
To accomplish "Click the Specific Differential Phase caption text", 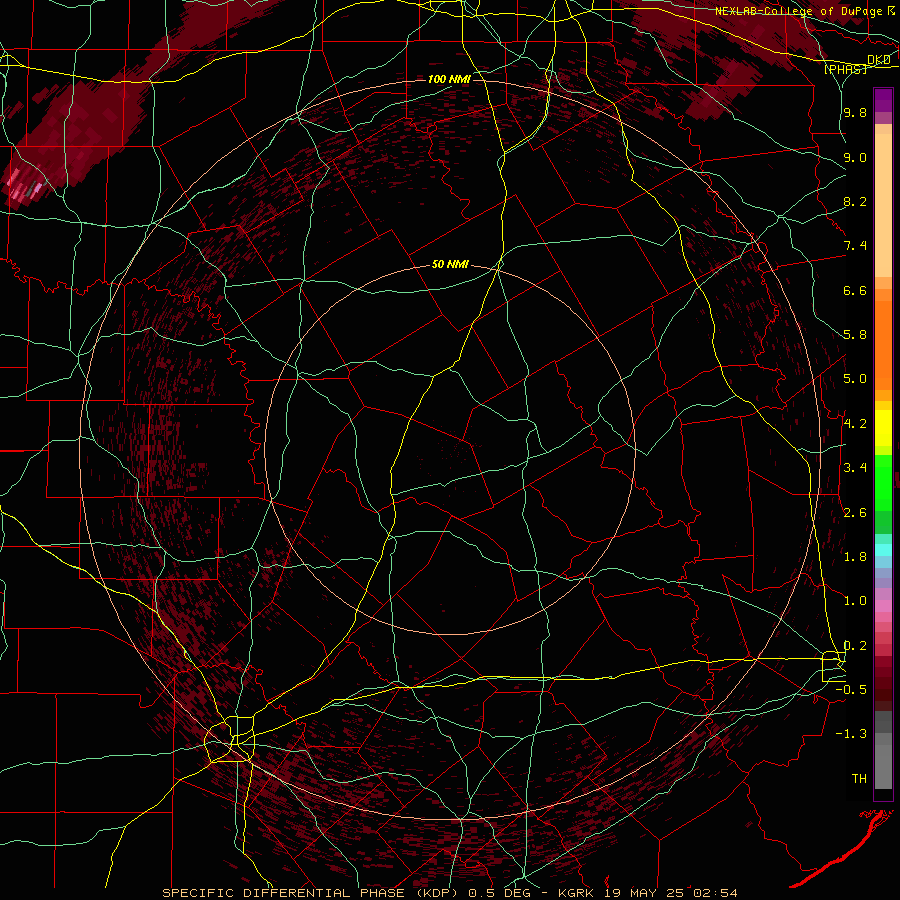I will (x=449, y=893).
